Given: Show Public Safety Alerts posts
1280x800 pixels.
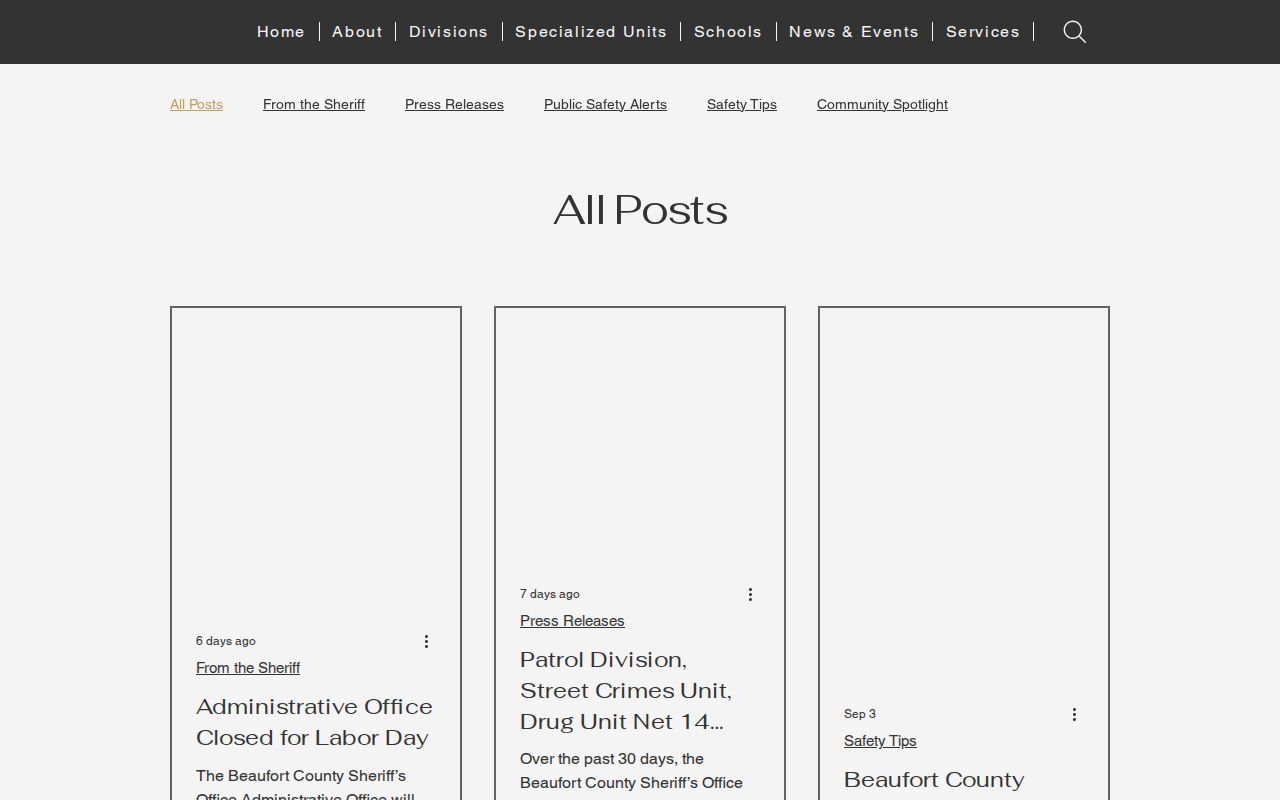Looking at the screenshot, I should tap(605, 104).
